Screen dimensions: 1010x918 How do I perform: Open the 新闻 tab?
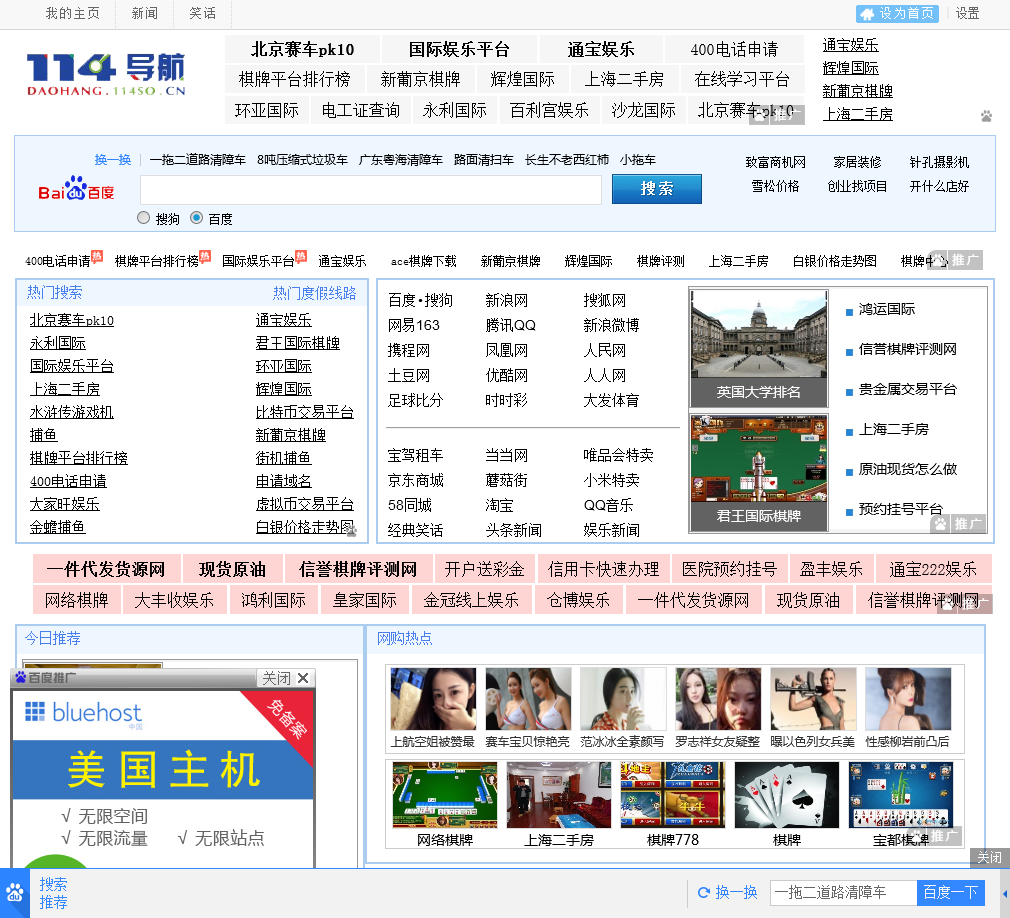pos(144,14)
